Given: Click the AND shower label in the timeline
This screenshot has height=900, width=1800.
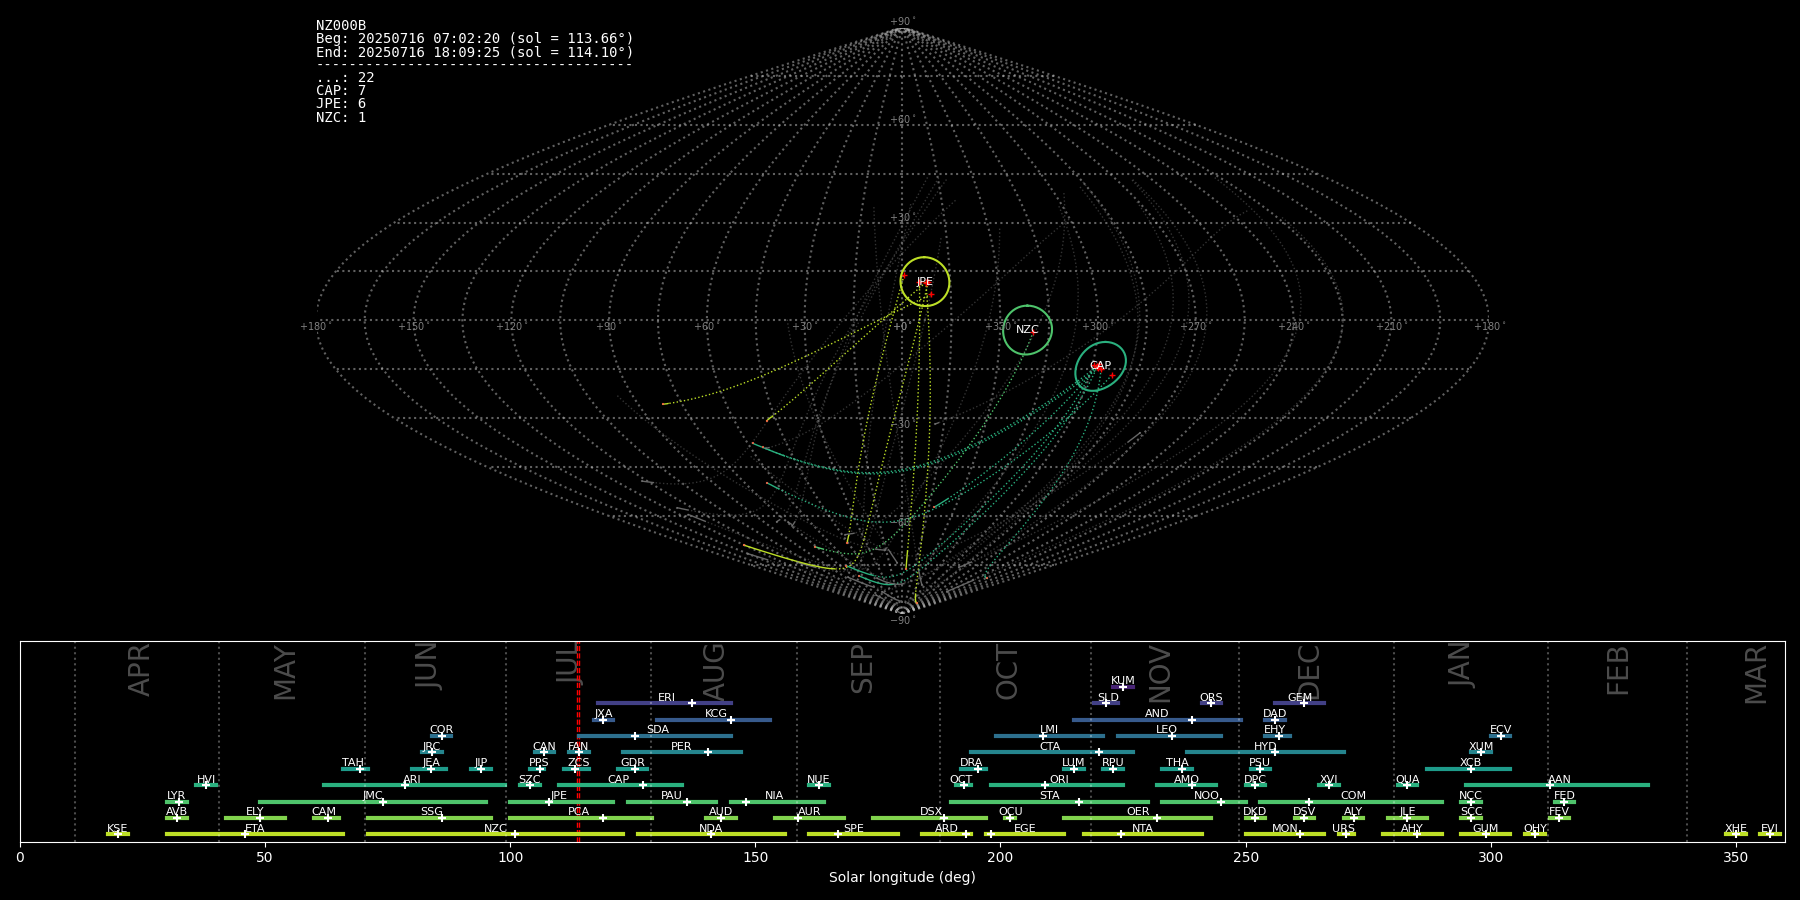Looking at the screenshot, I should [x=1156, y=714].
